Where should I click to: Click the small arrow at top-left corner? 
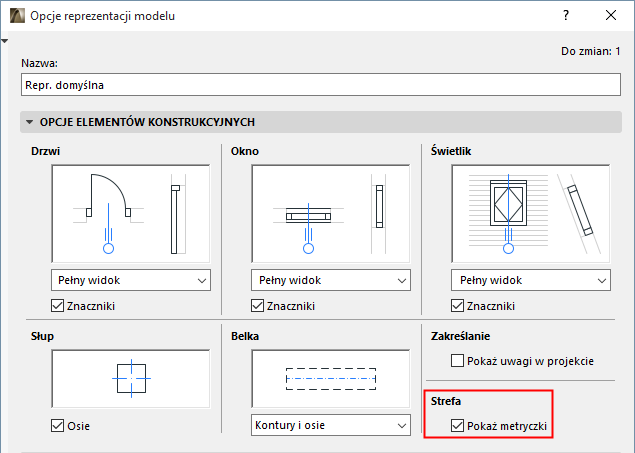[x=5, y=41]
